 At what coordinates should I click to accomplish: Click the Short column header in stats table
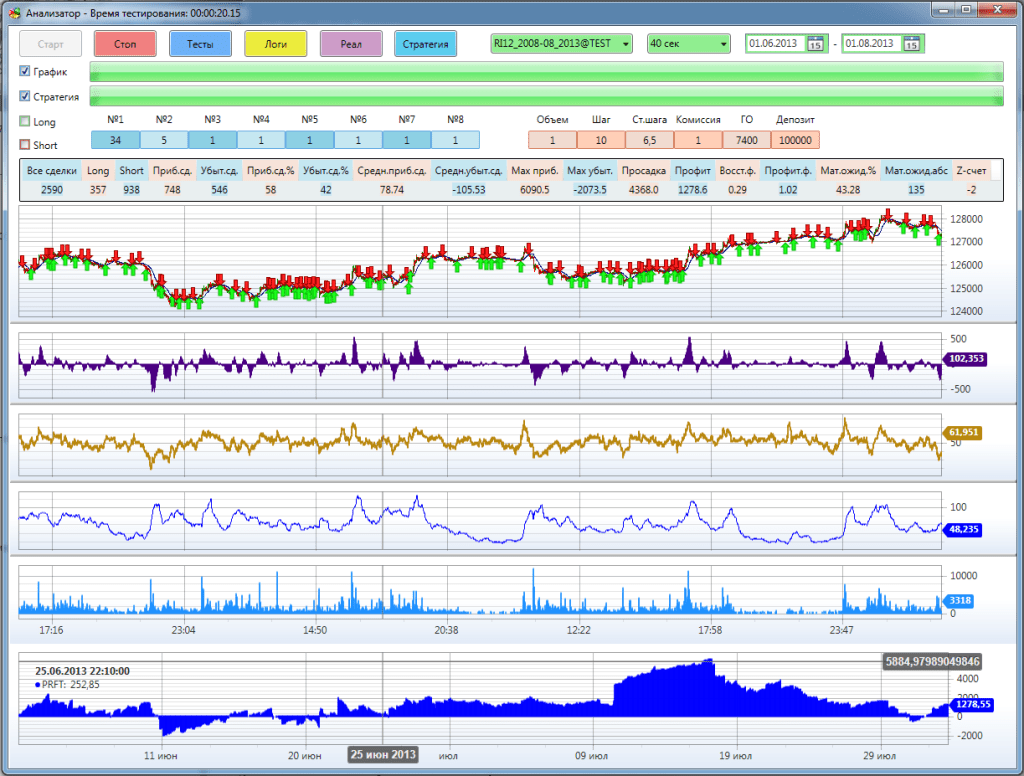pyautogui.click(x=131, y=170)
